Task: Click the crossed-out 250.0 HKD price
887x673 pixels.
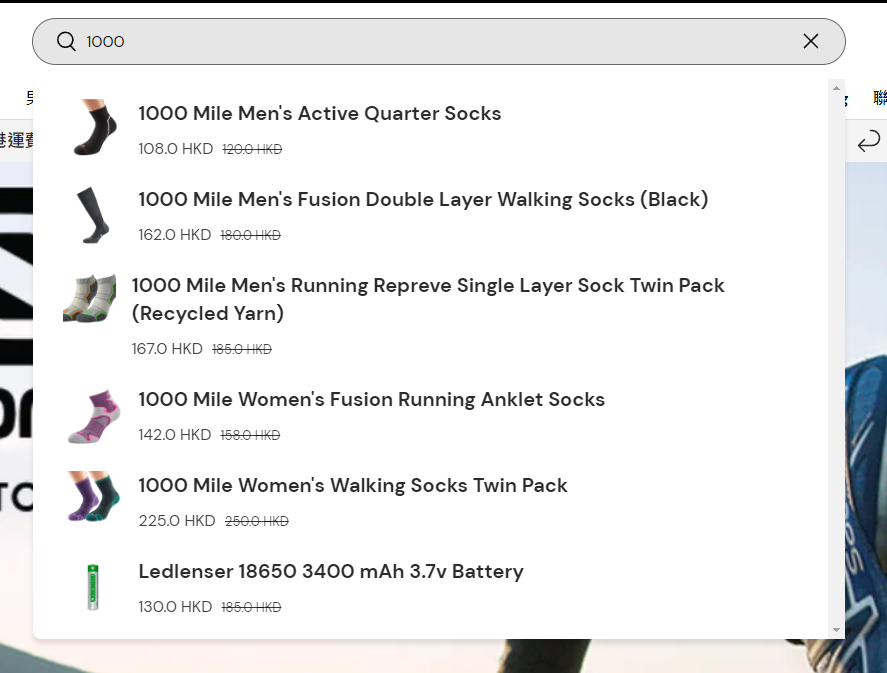Action: (x=257, y=521)
